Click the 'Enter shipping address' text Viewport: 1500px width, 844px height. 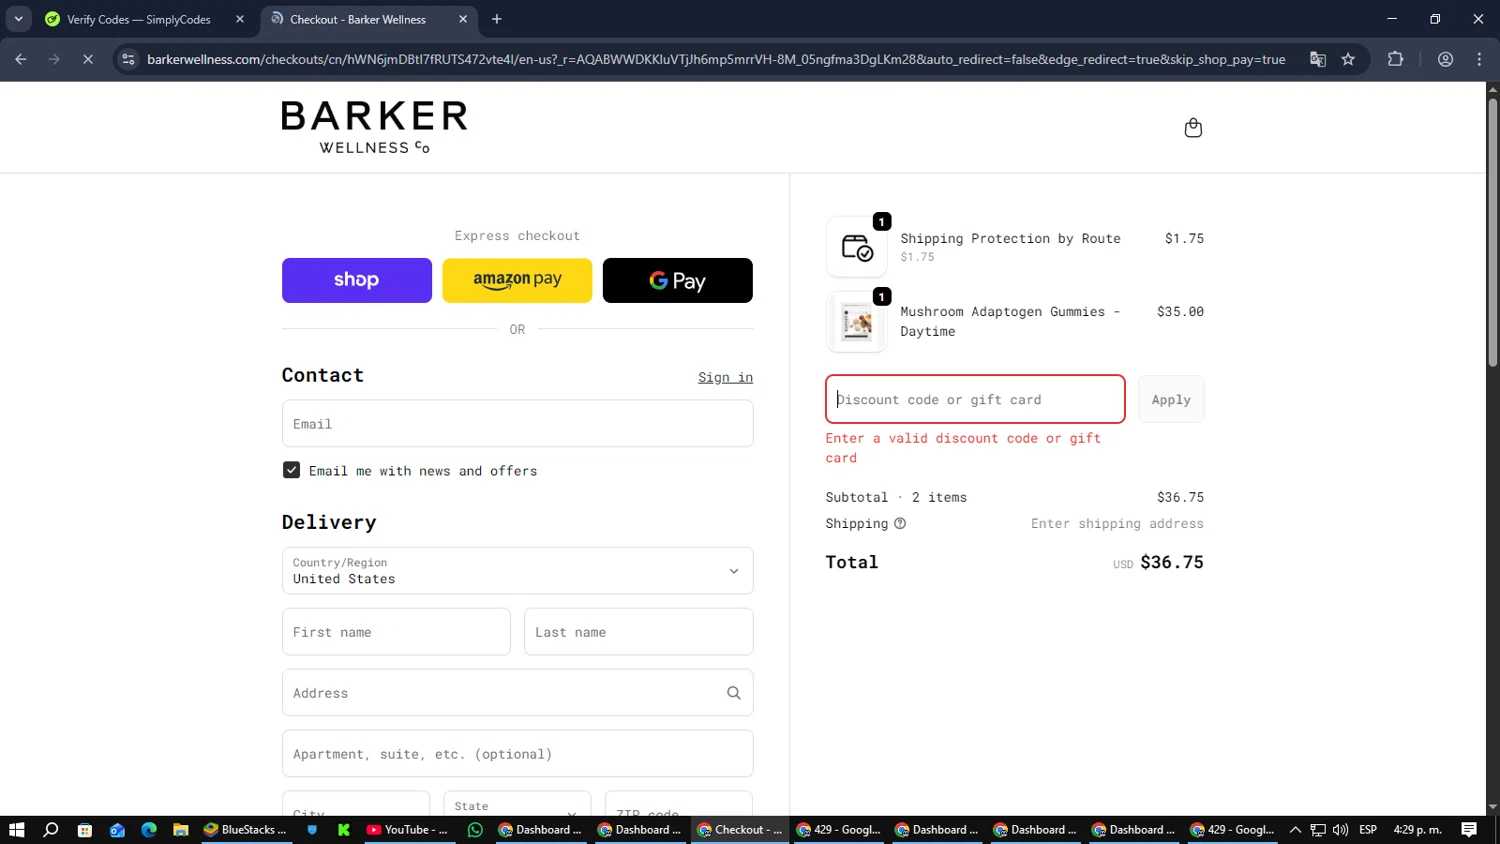point(1117,524)
